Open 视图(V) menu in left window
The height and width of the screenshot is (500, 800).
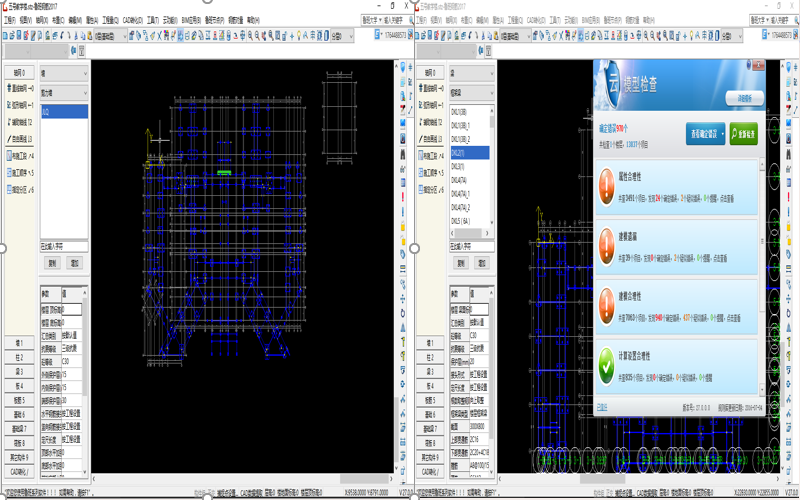click(x=26, y=20)
